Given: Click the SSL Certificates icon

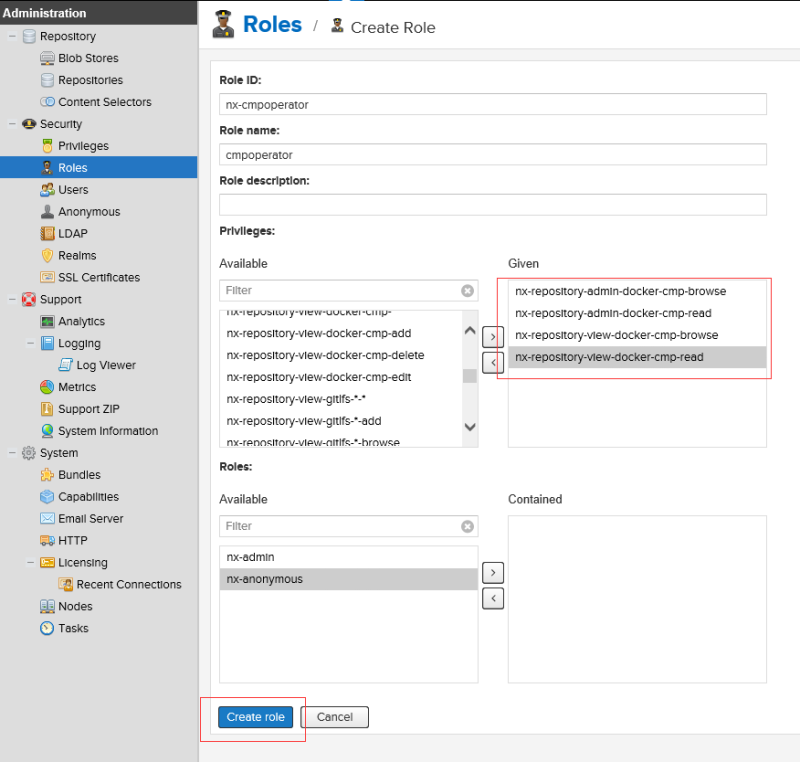Looking at the screenshot, I should [47, 278].
